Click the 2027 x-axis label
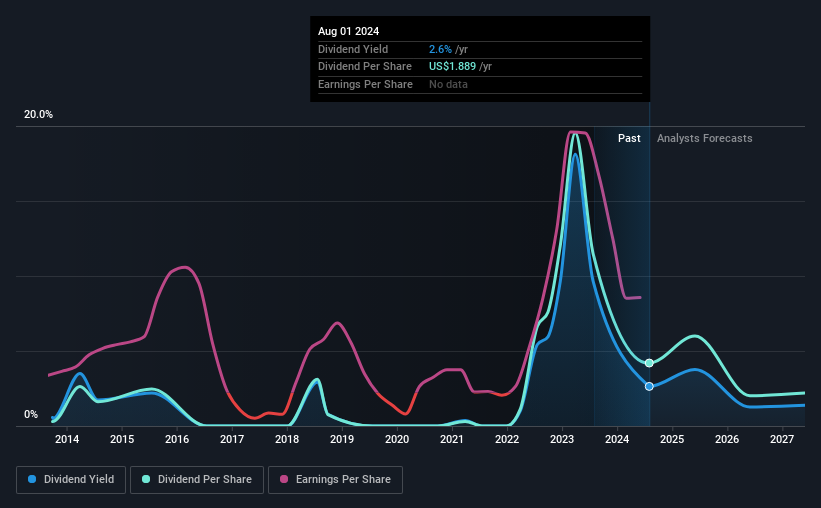 coord(782,439)
